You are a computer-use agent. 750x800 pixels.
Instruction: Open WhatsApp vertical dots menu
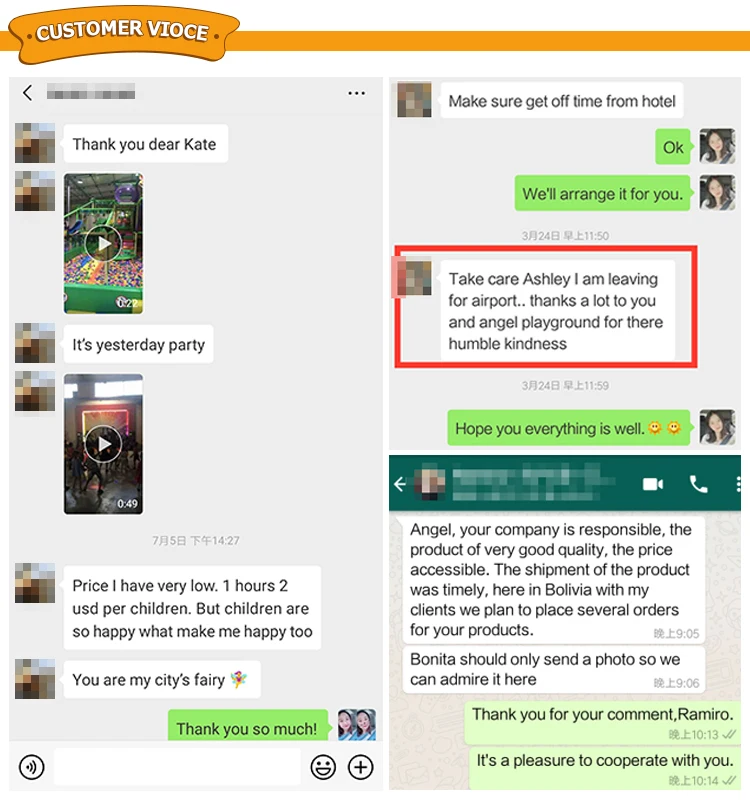tap(738, 484)
